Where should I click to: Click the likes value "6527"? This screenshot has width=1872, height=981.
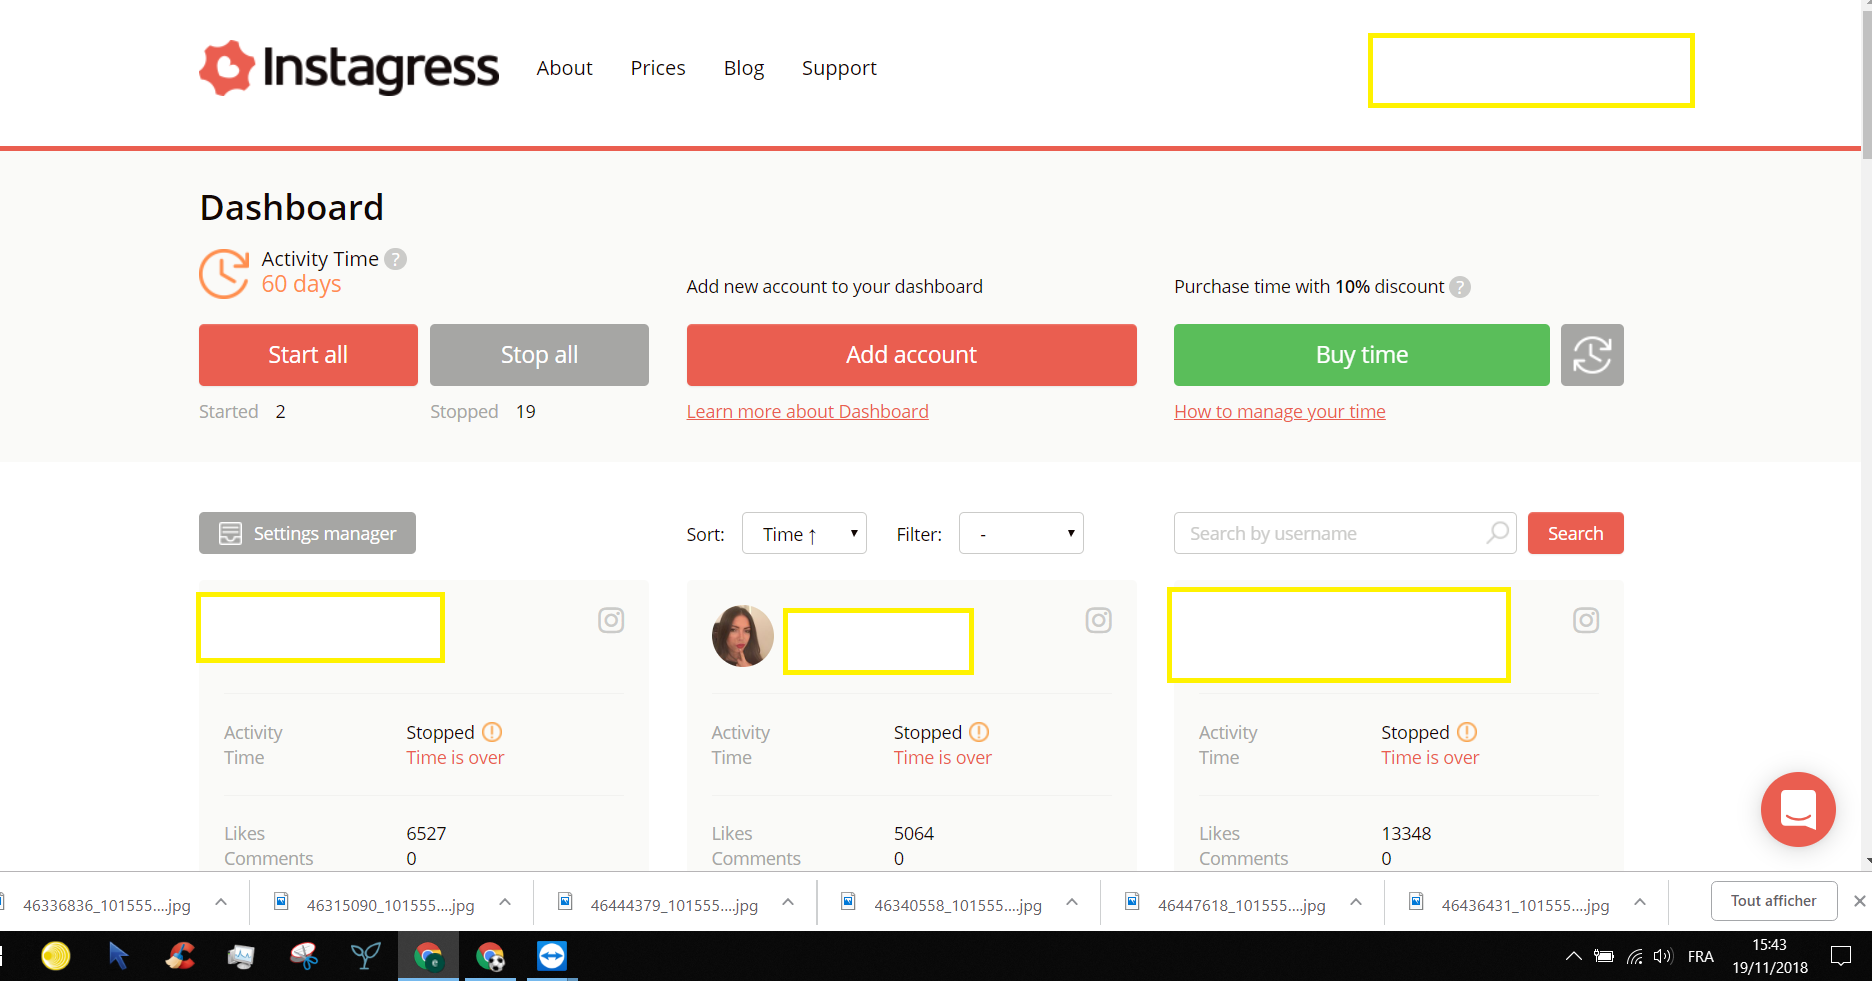coord(426,834)
